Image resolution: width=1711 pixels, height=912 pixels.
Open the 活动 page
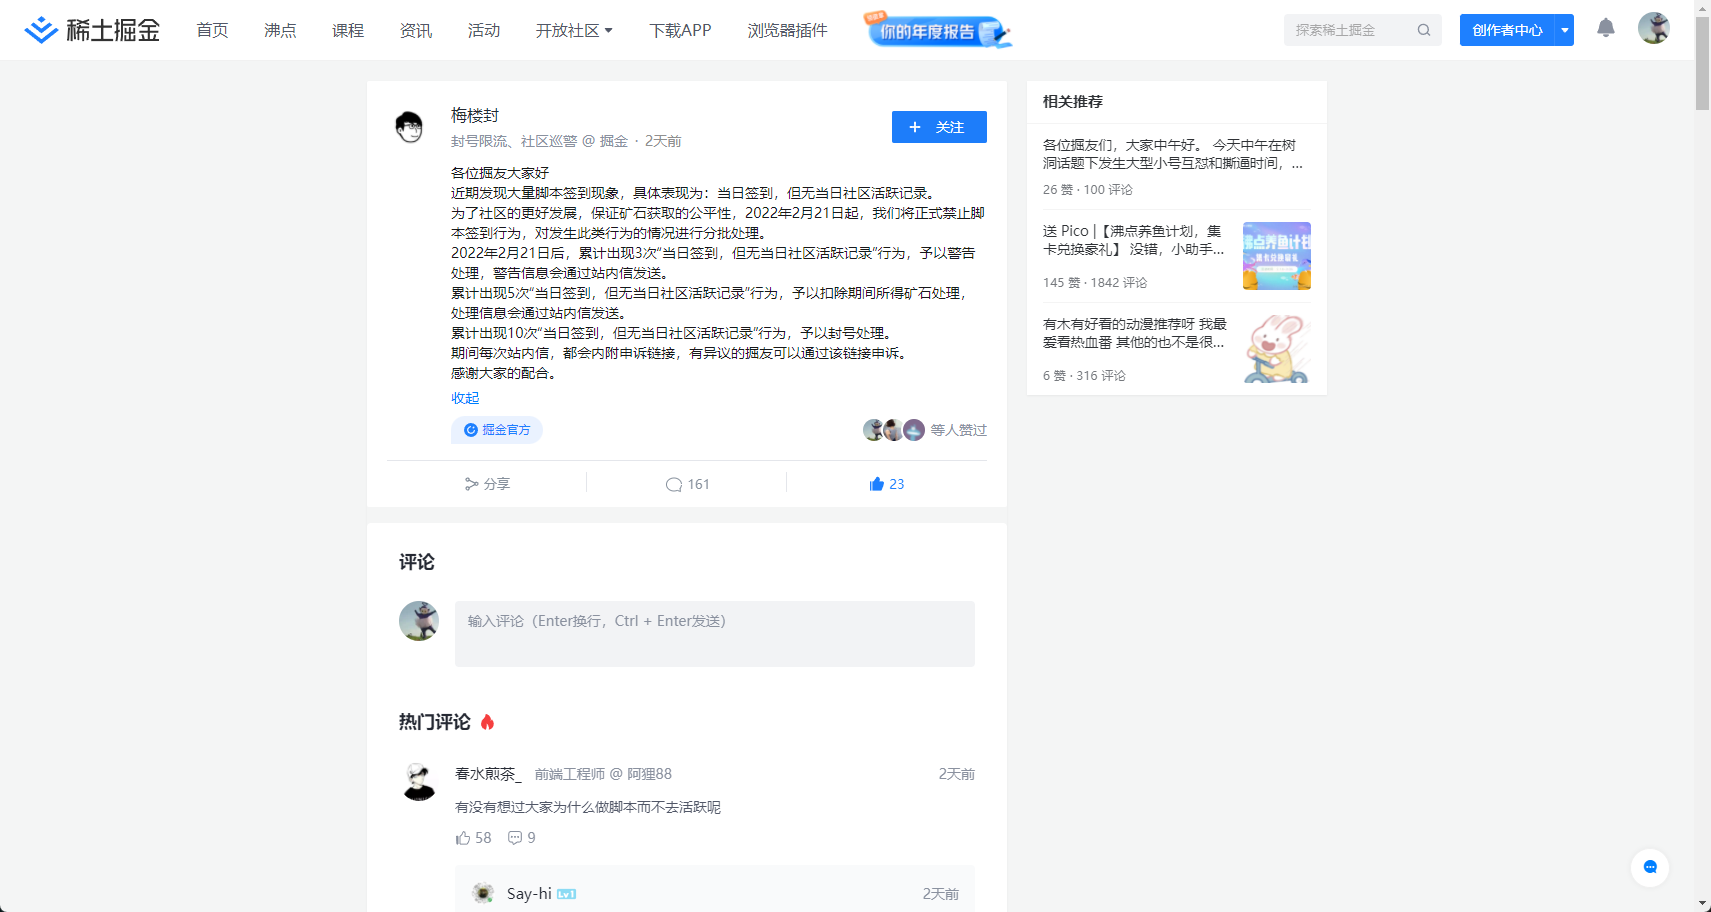[x=484, y=30]
